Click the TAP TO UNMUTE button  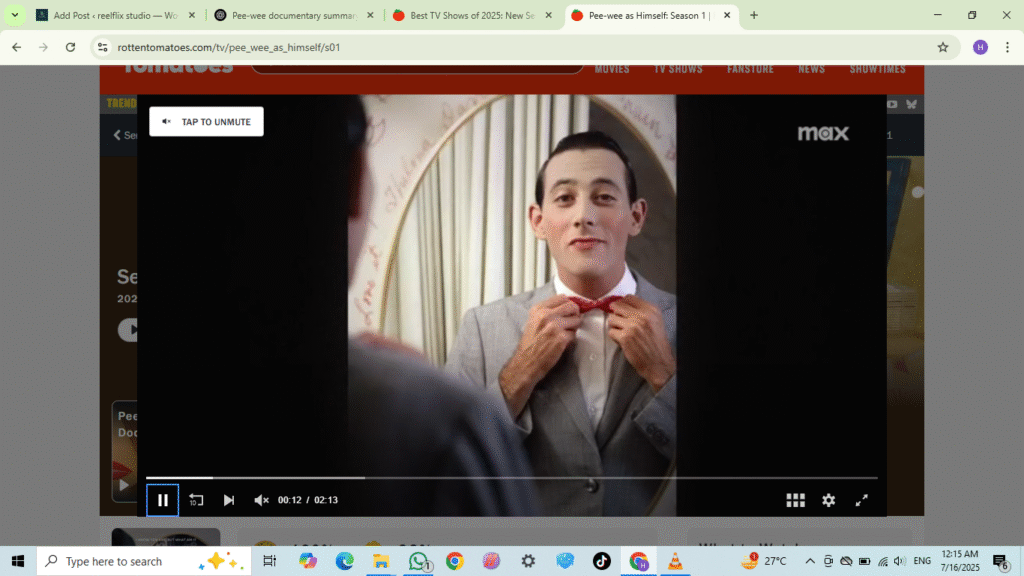tap(206, 121)
